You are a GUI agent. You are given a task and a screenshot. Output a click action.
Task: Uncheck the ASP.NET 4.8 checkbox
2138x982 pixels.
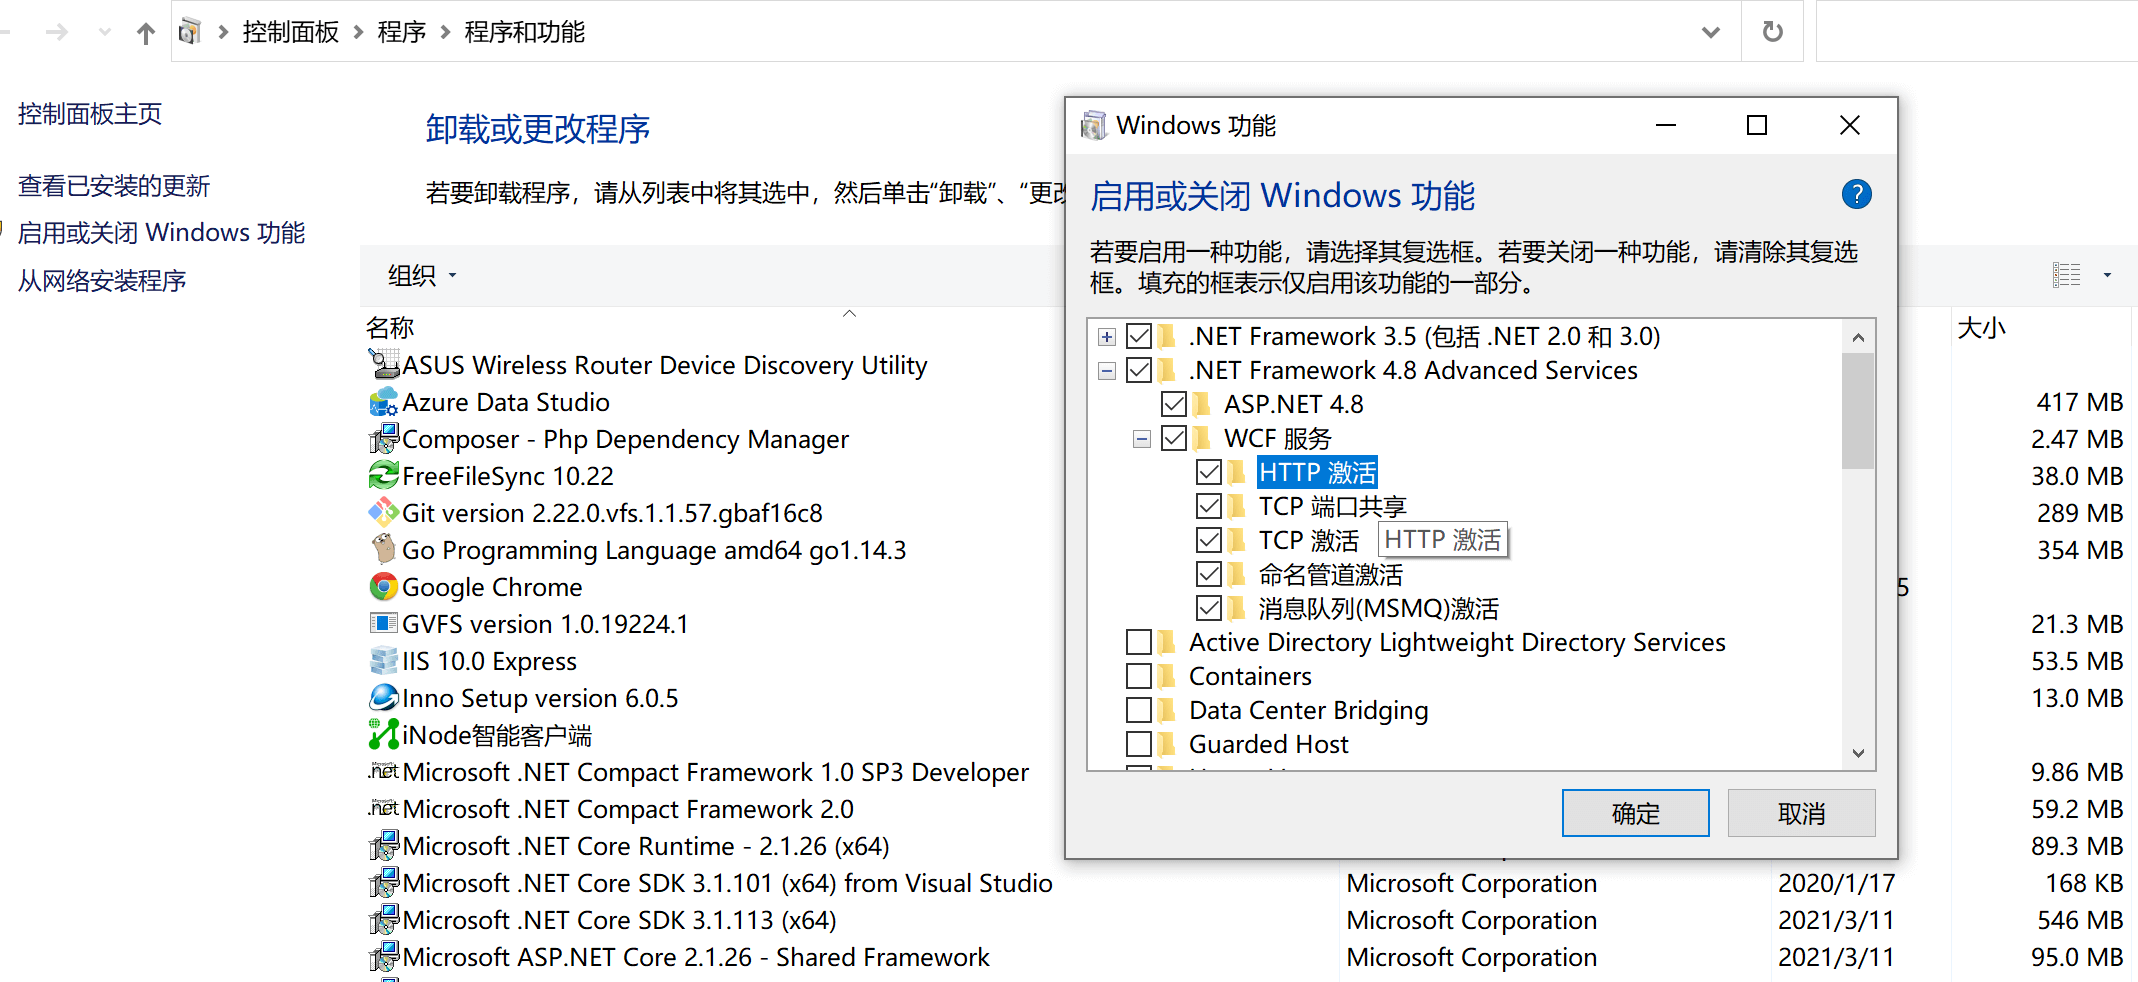click(1174, 404)
